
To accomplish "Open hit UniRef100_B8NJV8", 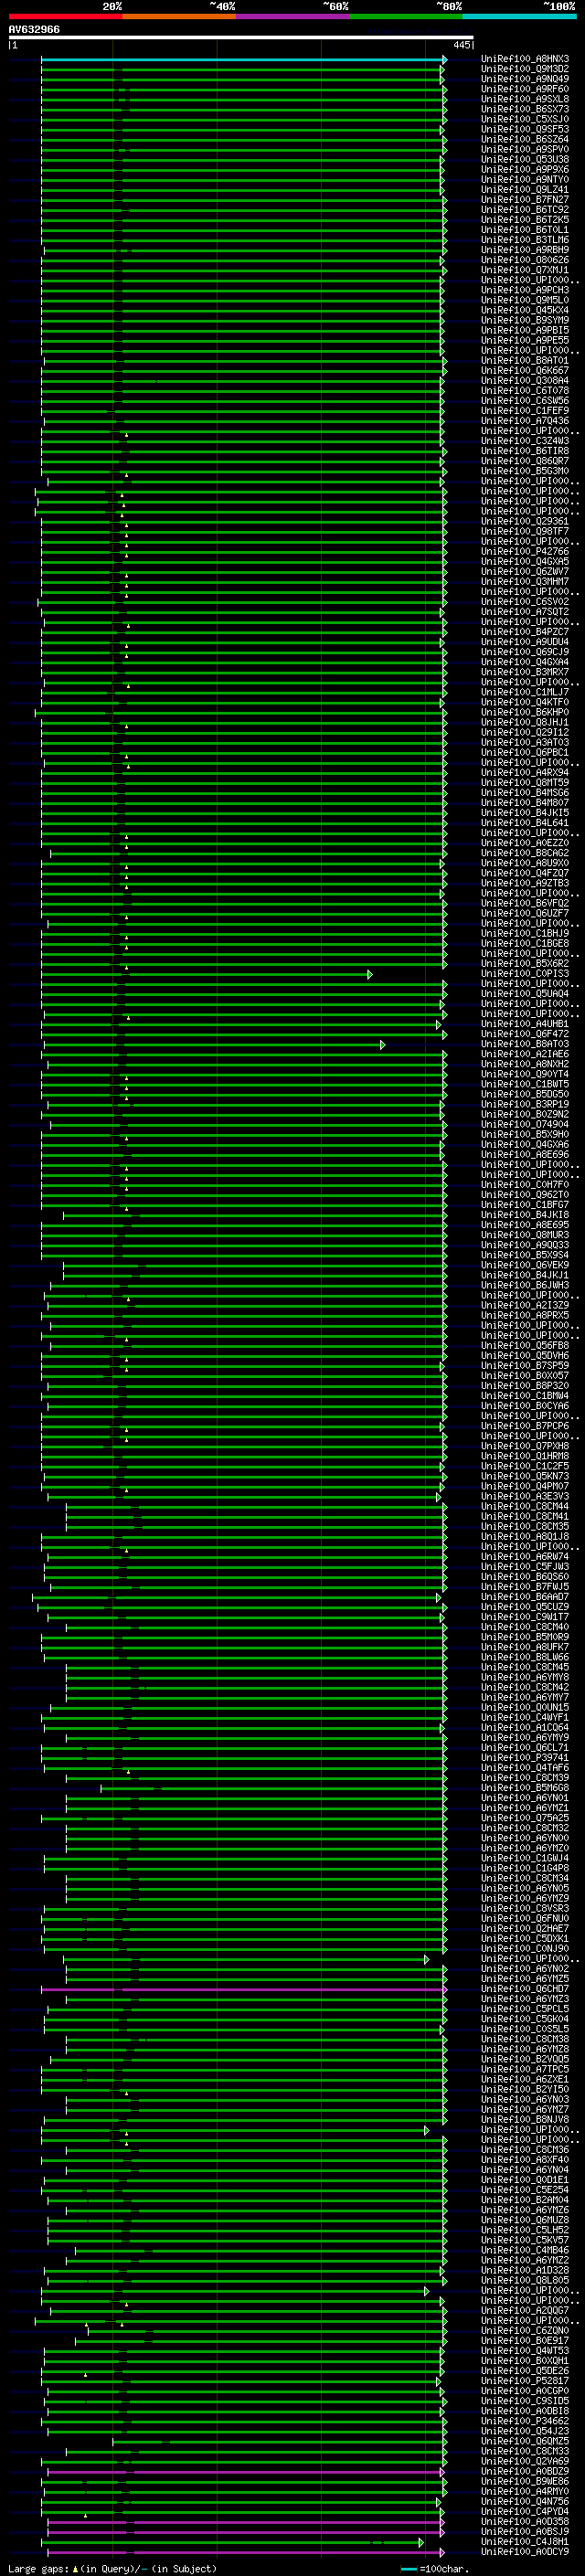I will [x=525, y=2120].
